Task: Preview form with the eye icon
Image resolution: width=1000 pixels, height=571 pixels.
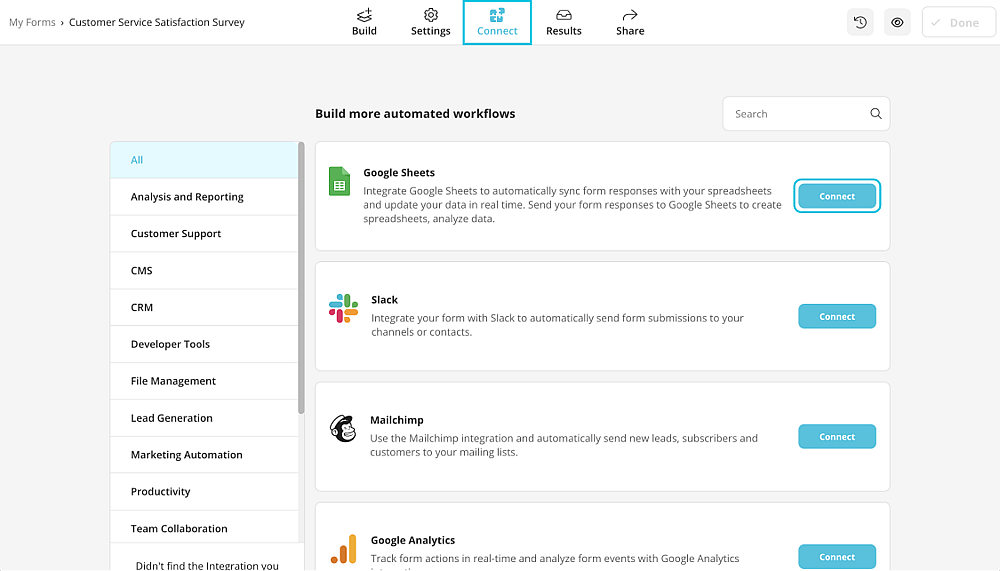Action: click(897, 22)
